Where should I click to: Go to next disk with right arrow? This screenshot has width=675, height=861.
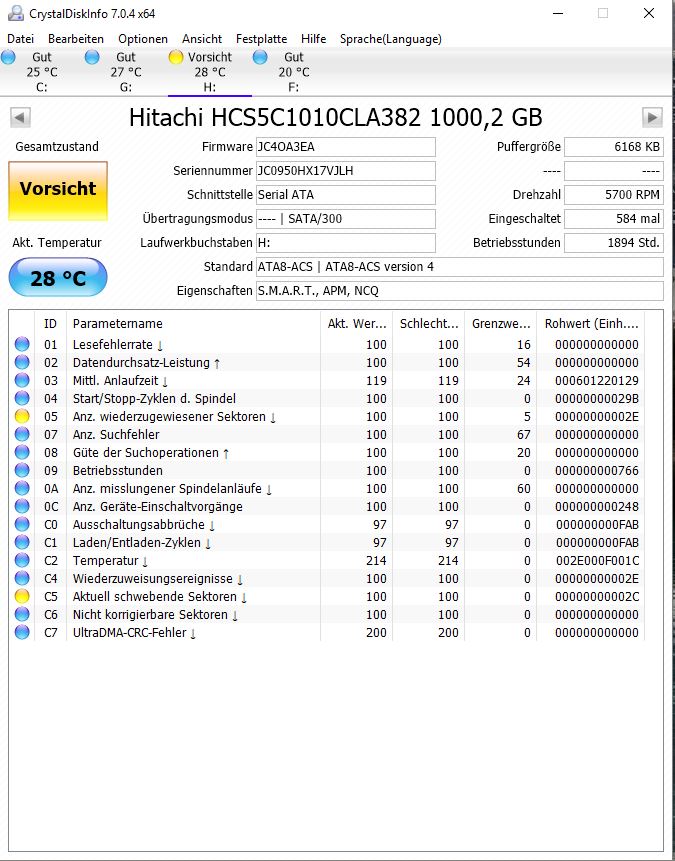(x=652, y=117)
